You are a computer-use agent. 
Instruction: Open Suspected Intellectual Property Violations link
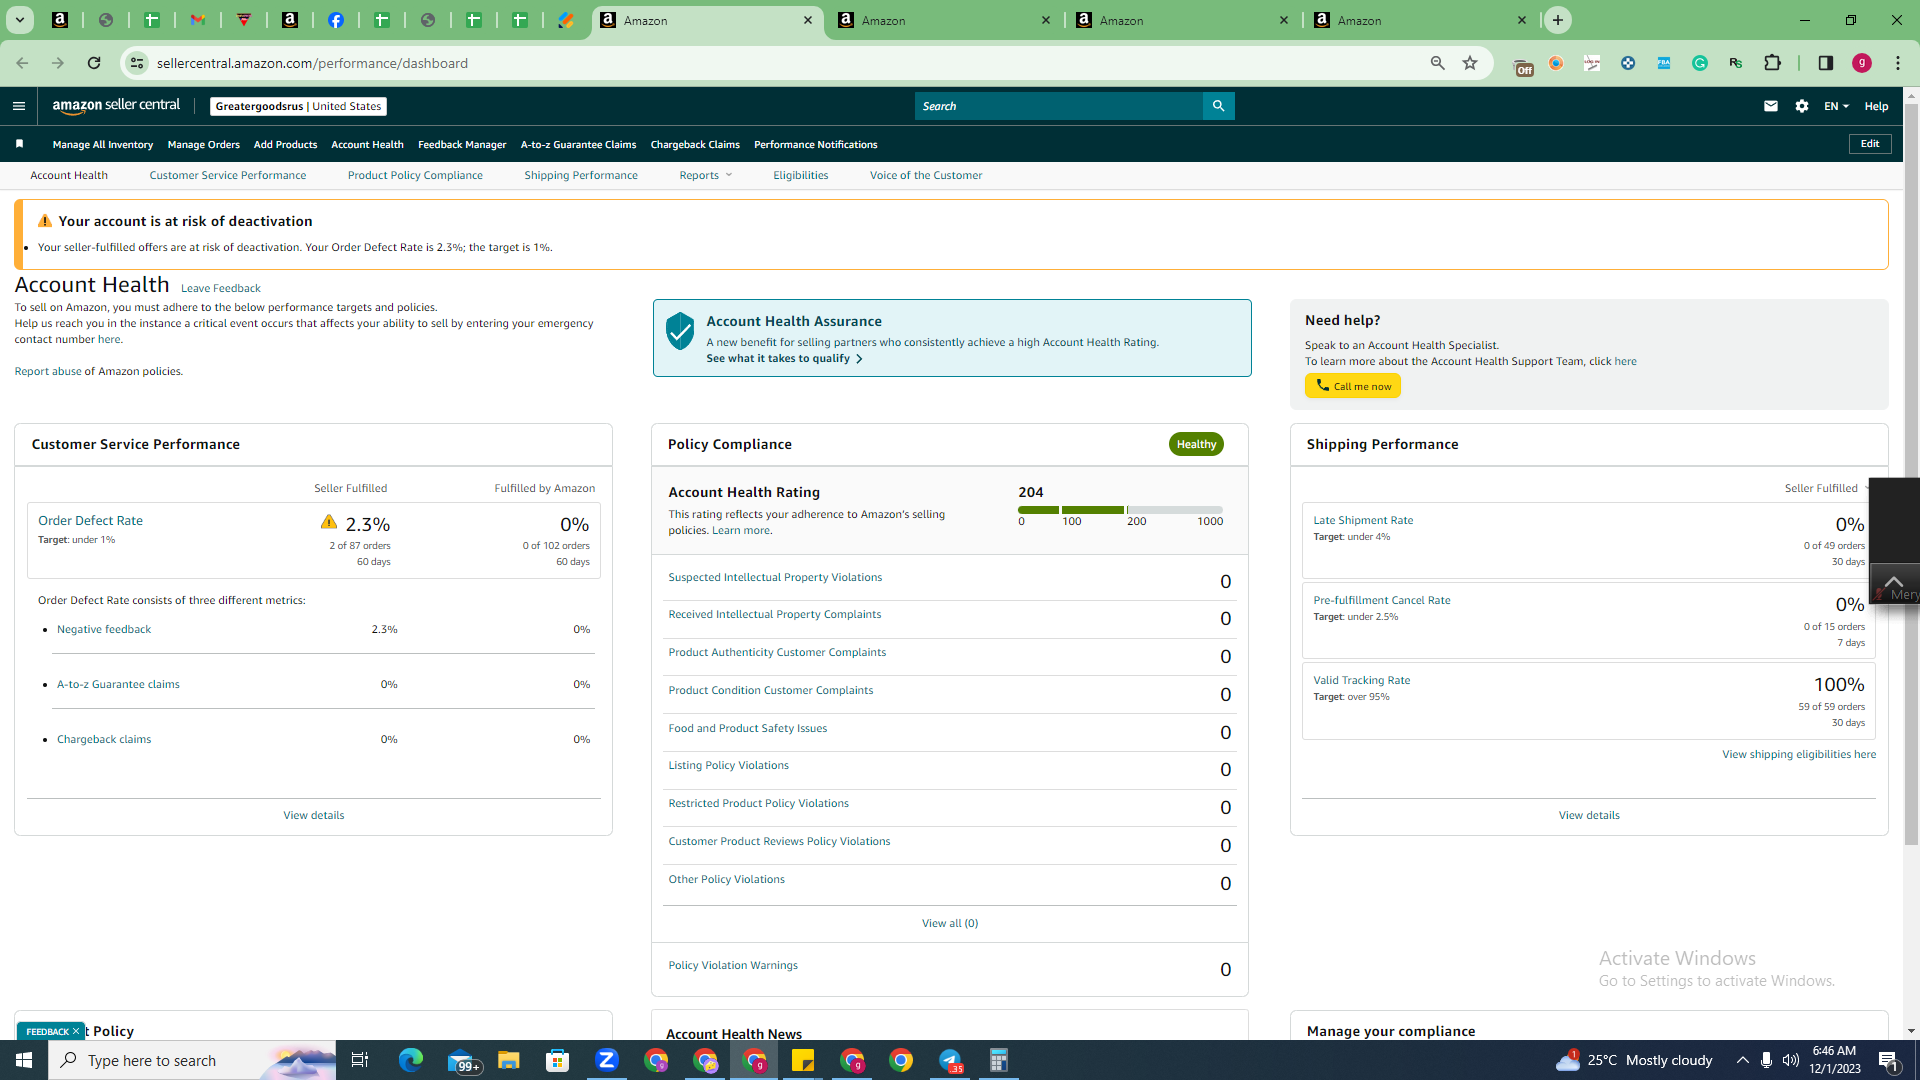tap(775, 577)
